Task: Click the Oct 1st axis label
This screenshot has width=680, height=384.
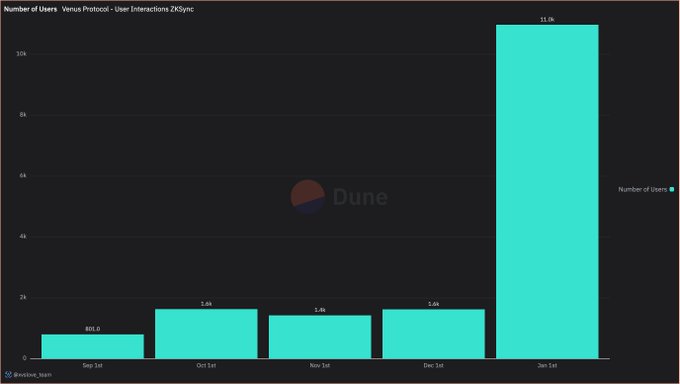Action: [x=206, y=365]
